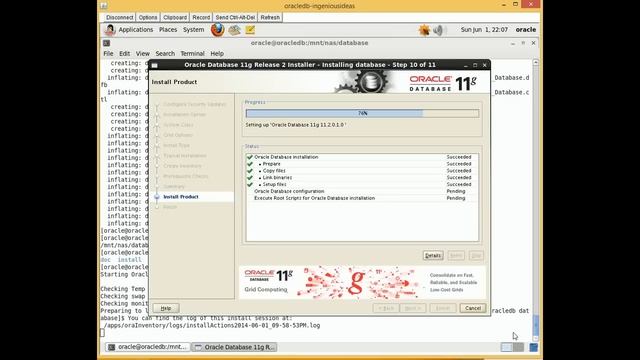The width and height of the screenshot is (640, 360).
Task: Switch to oracle@oracledb terminal taskbar item
Action: pyautogui.click(x=148, y=347)
